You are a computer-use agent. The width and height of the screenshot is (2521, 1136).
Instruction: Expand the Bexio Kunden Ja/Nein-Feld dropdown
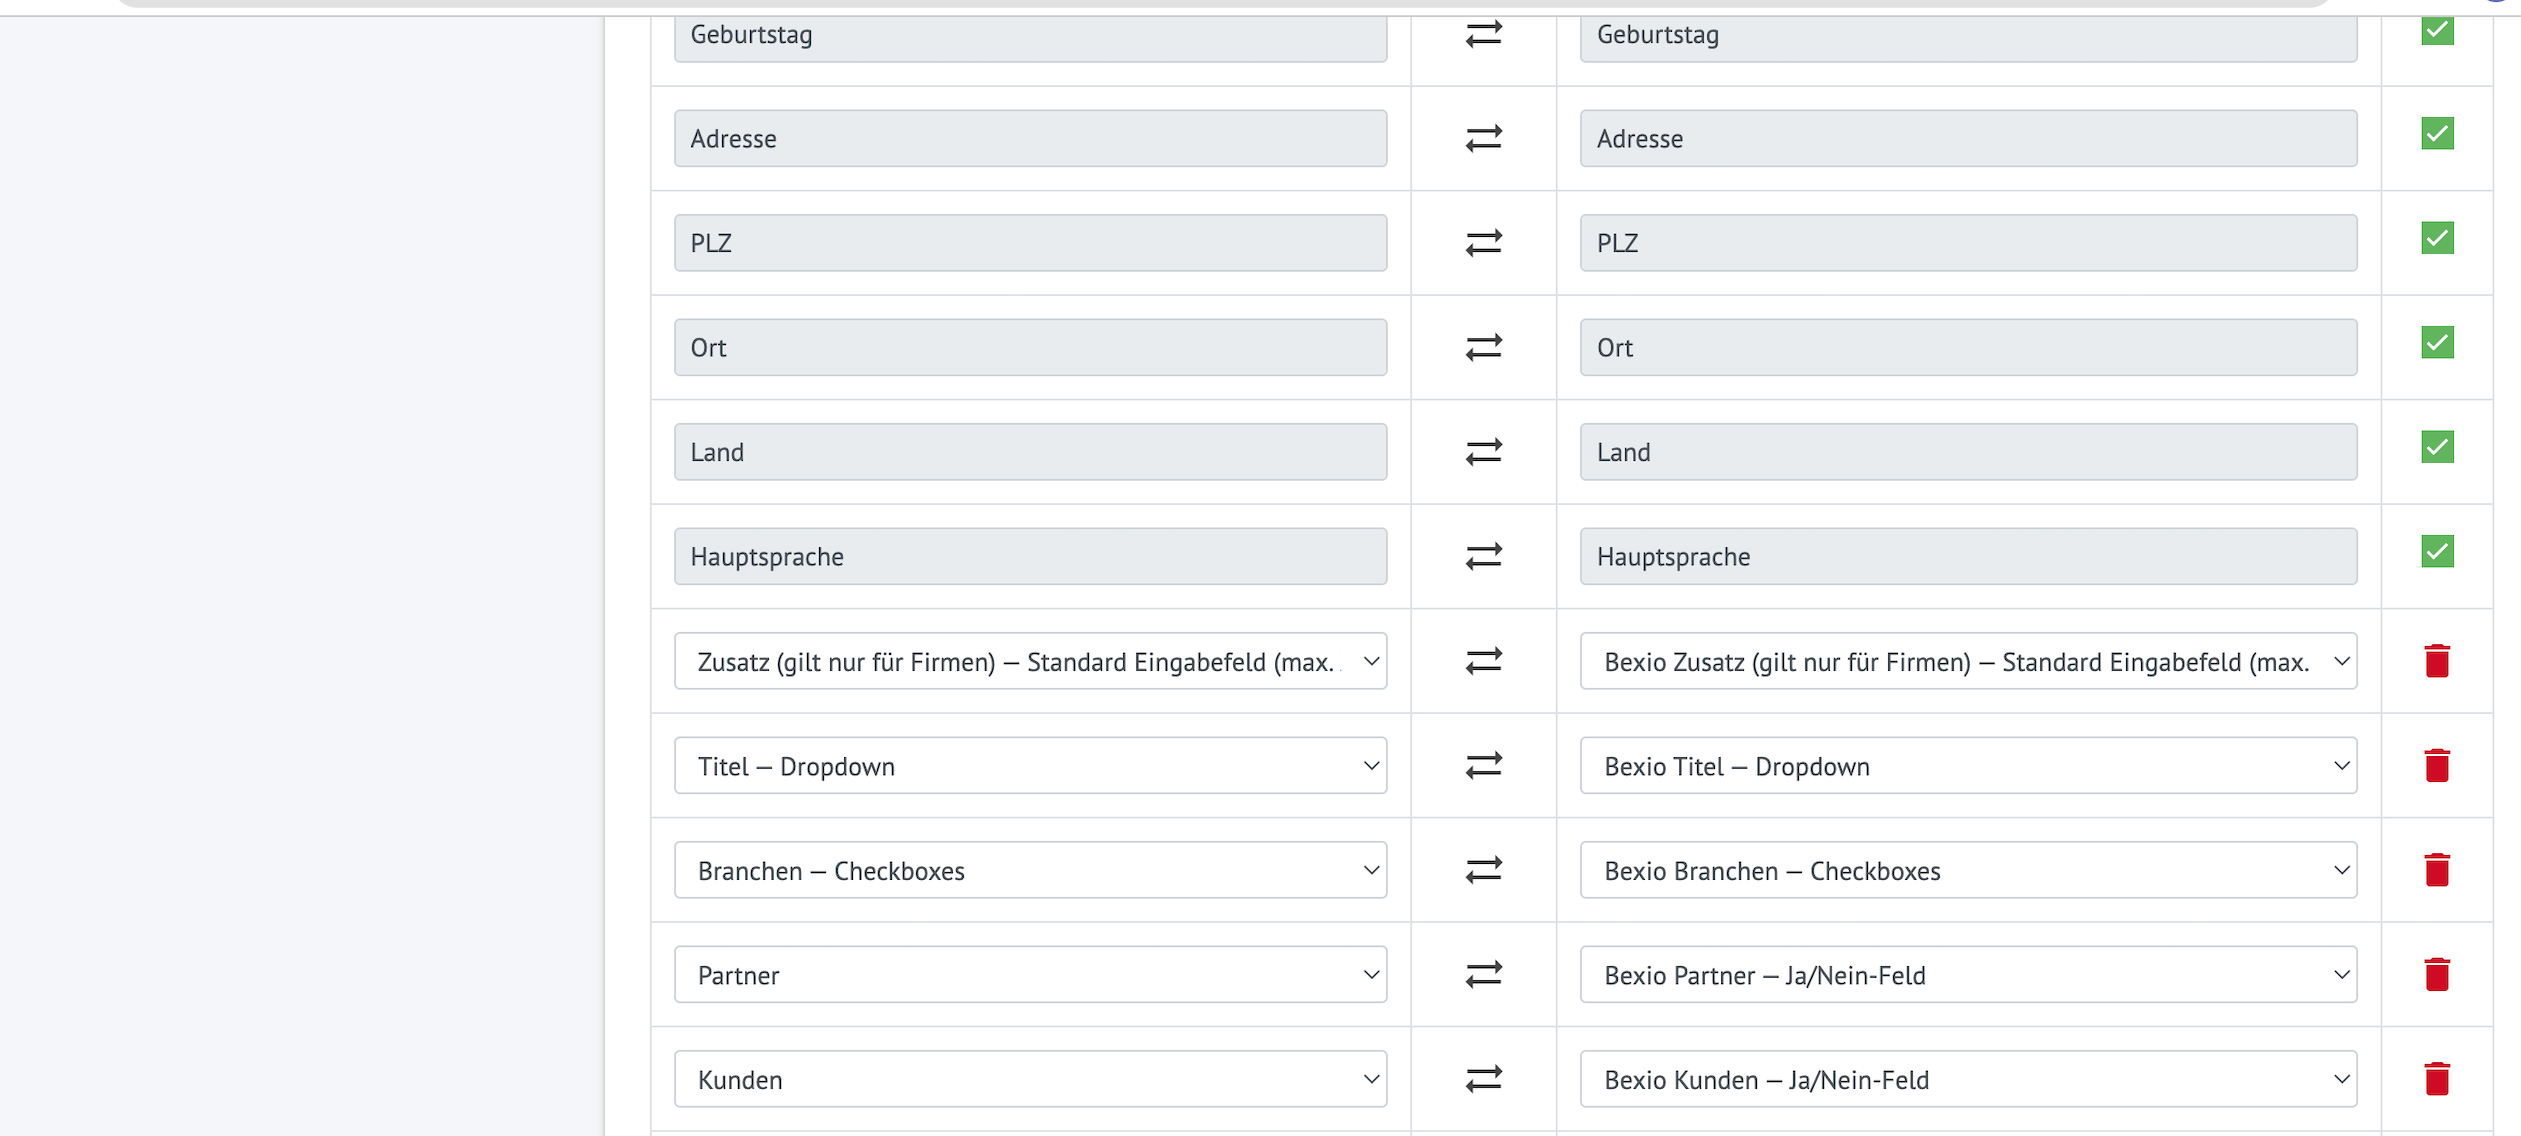[1967, 1079]
